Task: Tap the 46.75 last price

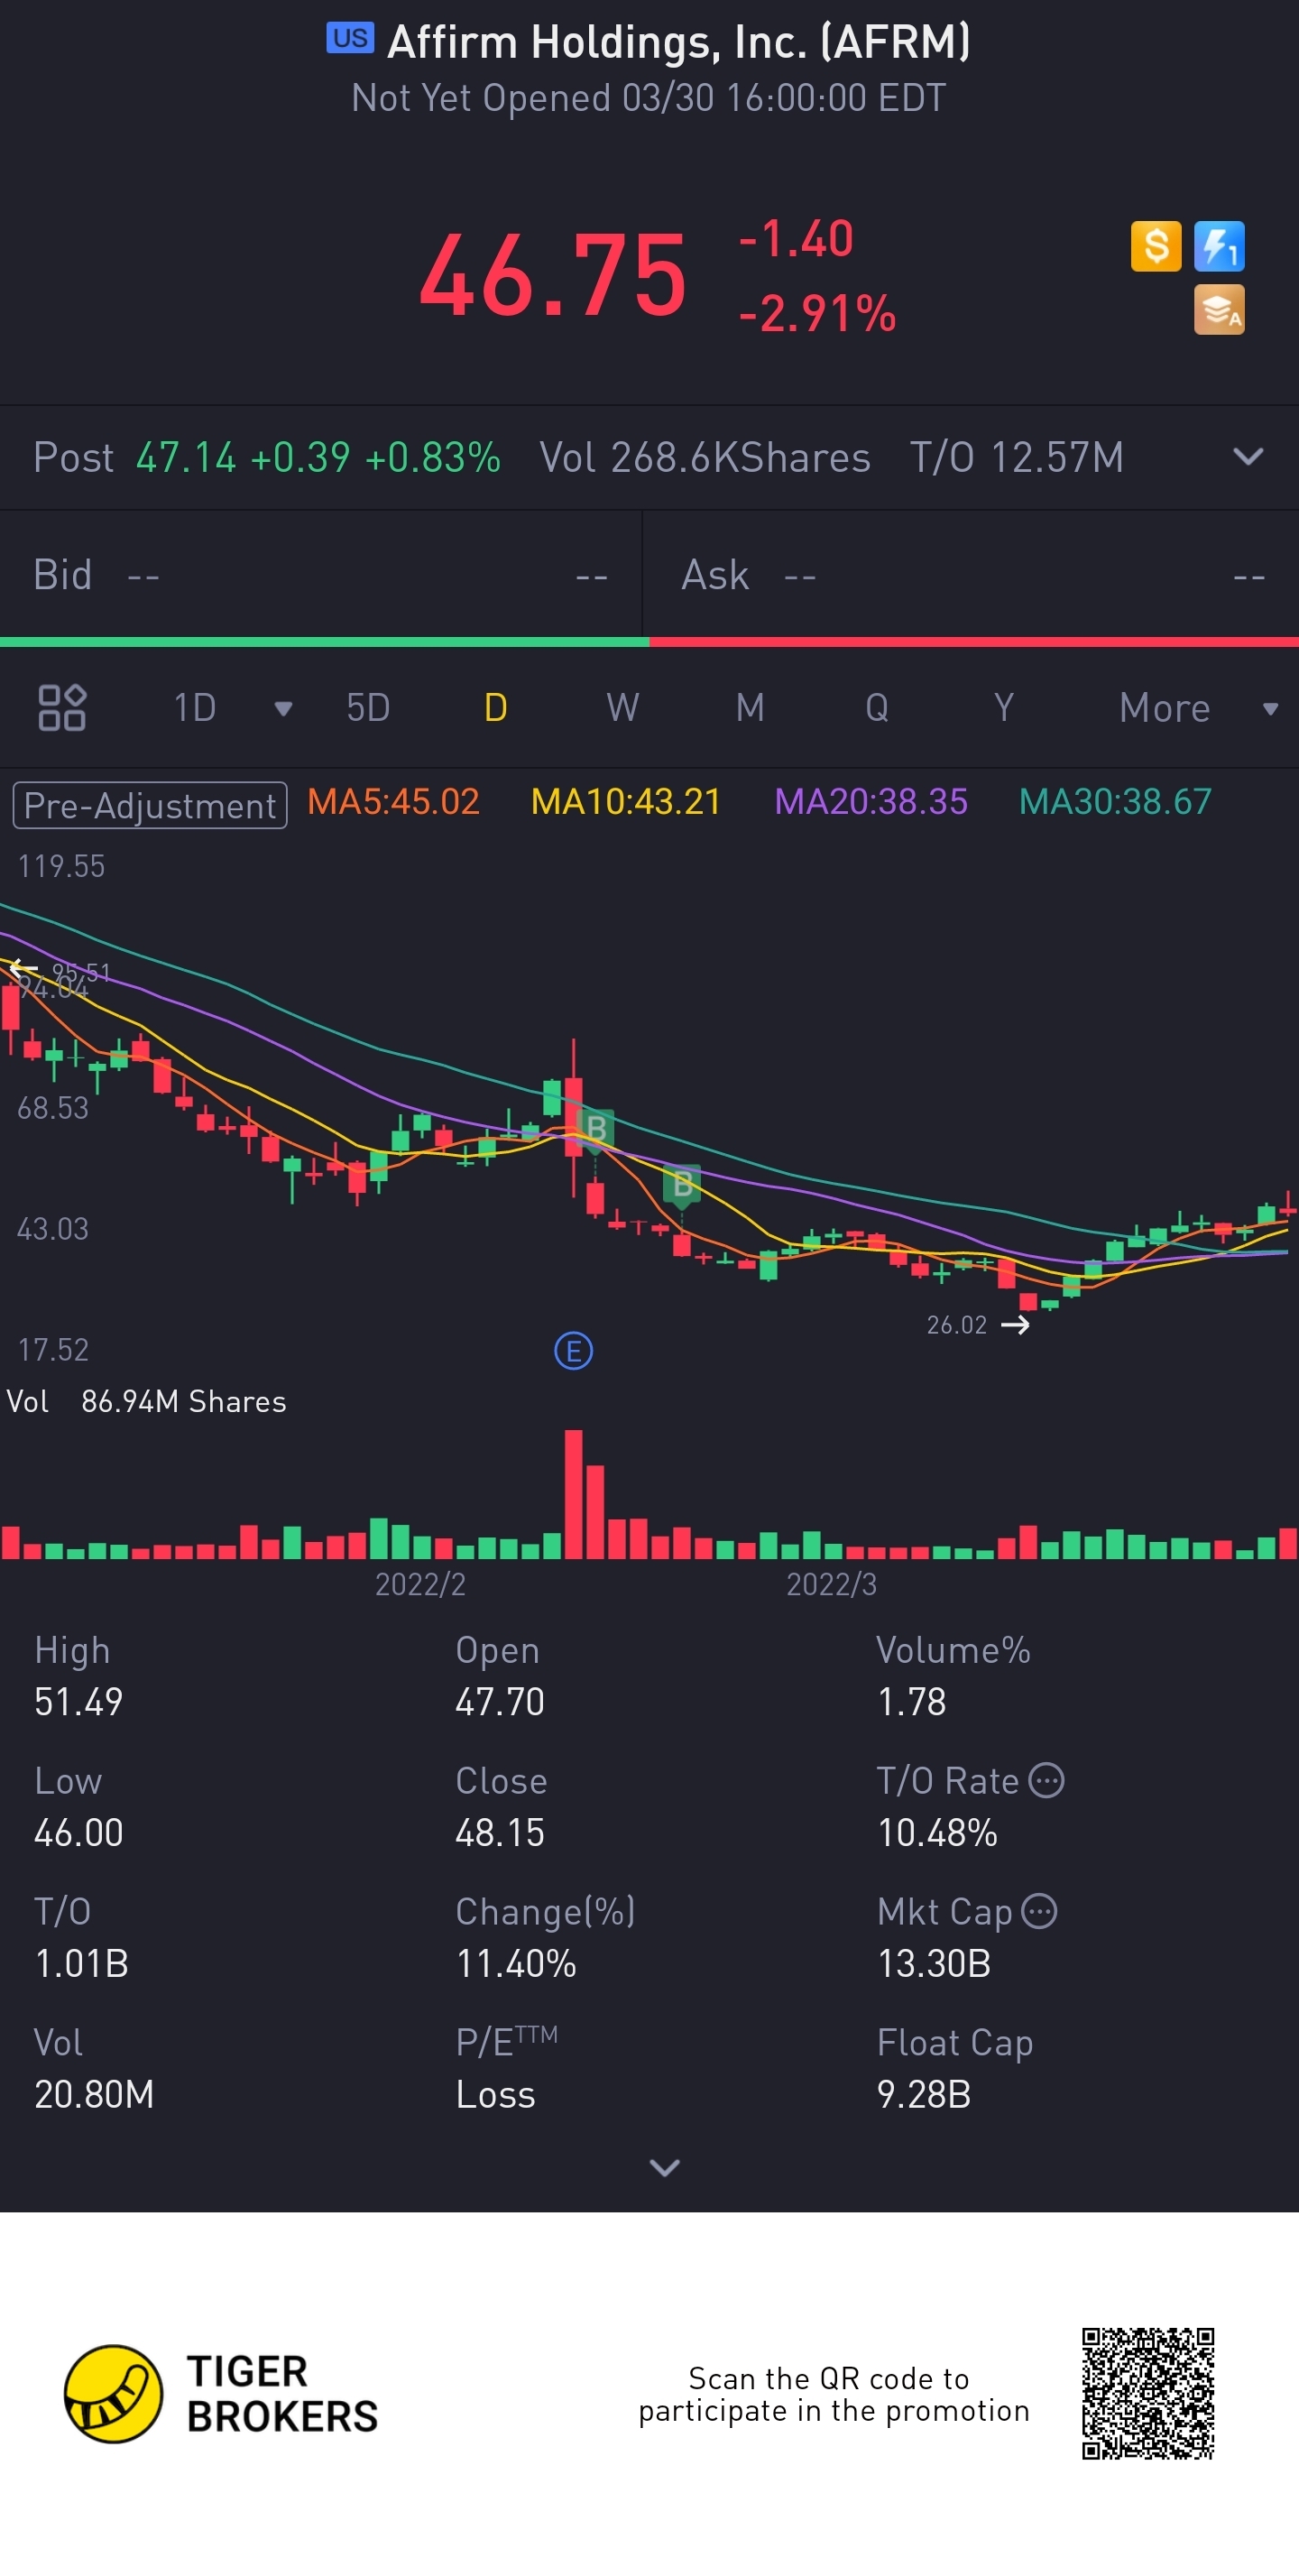Action: click(x=553, y=277)
